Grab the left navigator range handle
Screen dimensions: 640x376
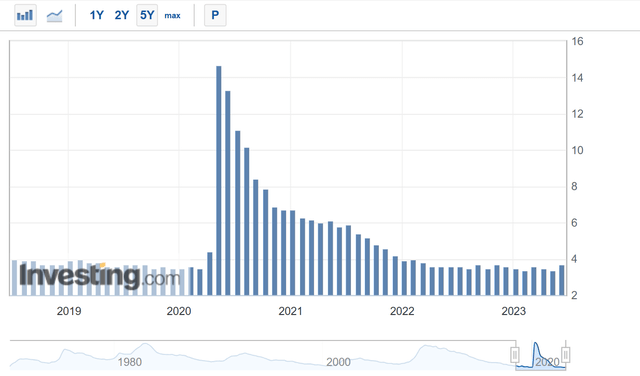coord(515,354)
